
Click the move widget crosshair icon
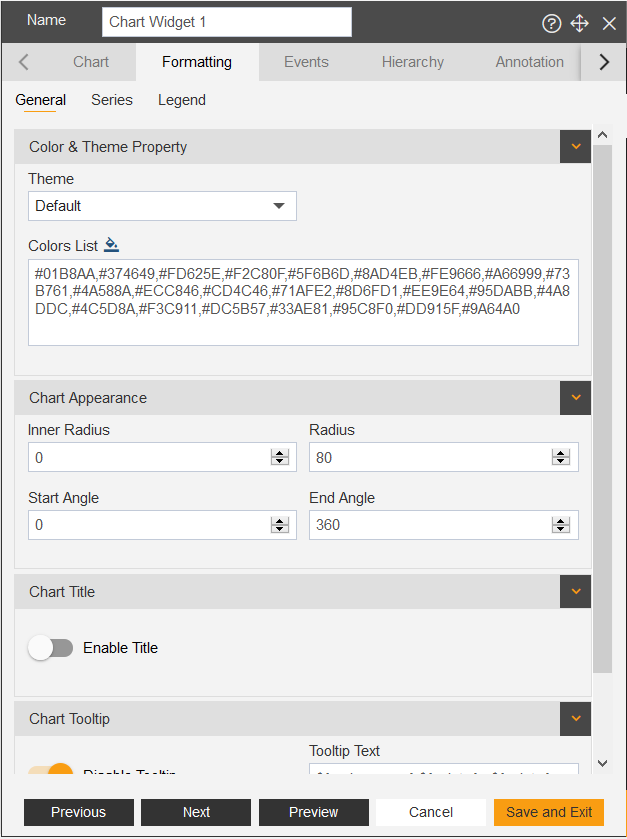(579, 23)
